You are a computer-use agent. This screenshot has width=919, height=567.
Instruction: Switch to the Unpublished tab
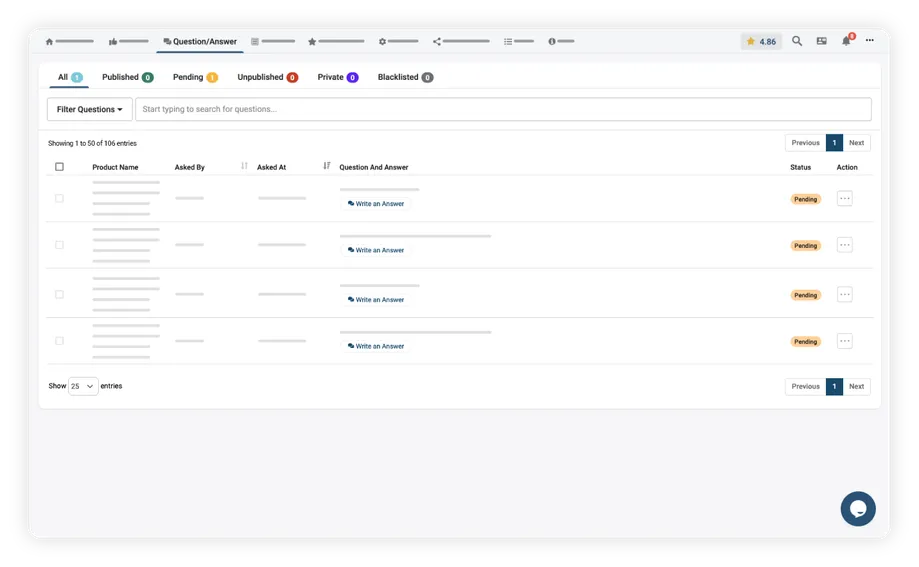point(267,77)
